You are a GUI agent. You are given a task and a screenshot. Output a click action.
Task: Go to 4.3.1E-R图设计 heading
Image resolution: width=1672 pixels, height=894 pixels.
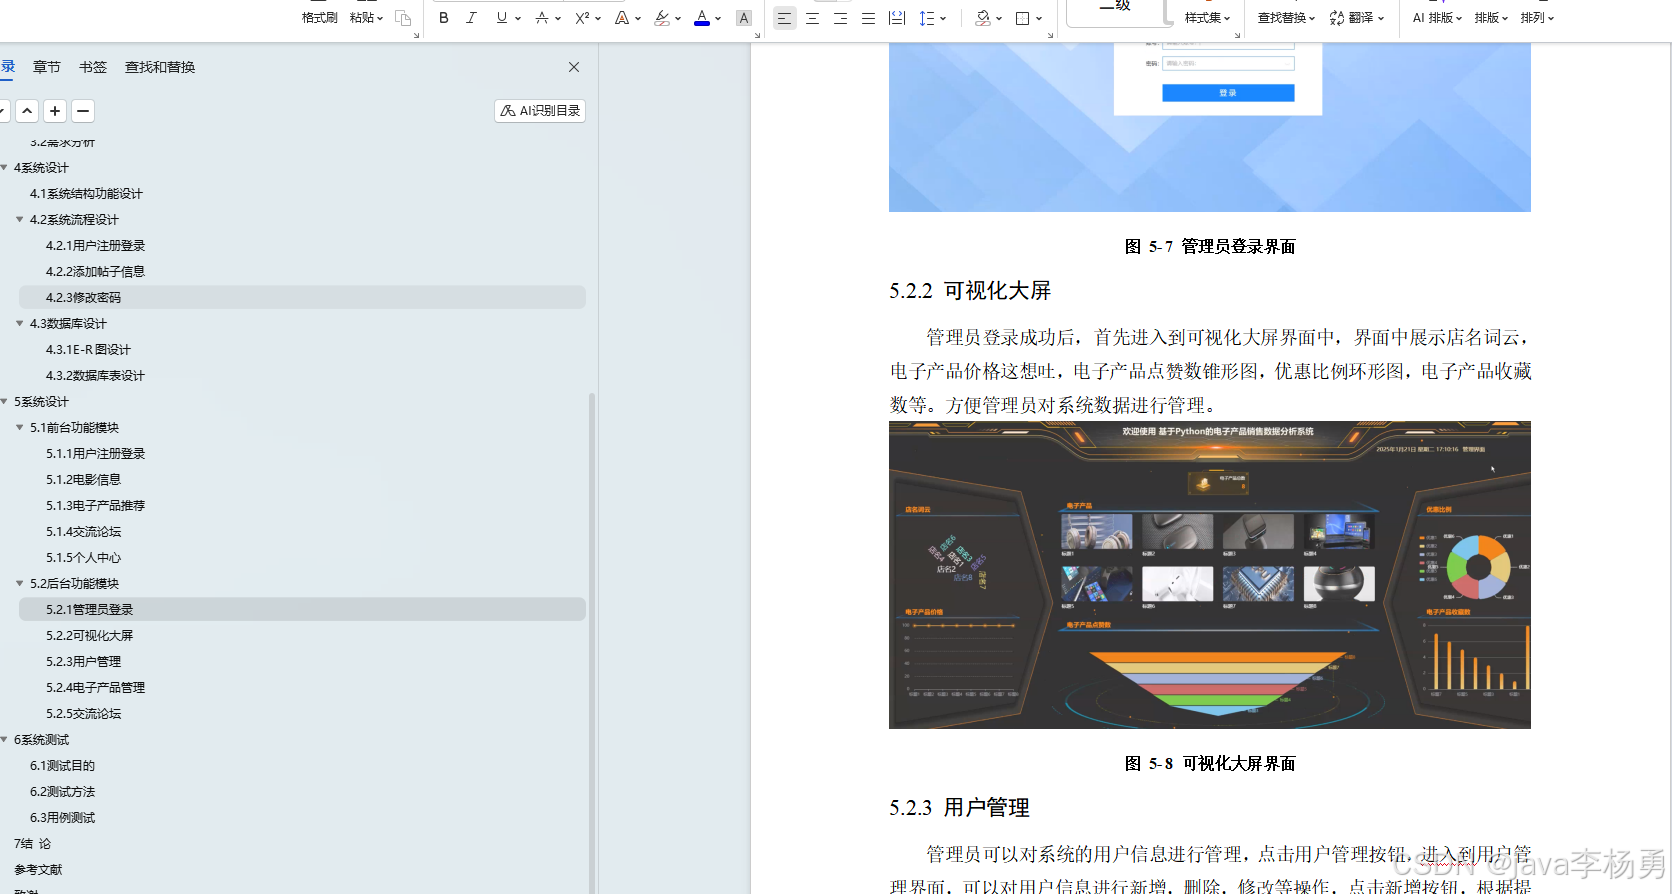click(88, 350)
